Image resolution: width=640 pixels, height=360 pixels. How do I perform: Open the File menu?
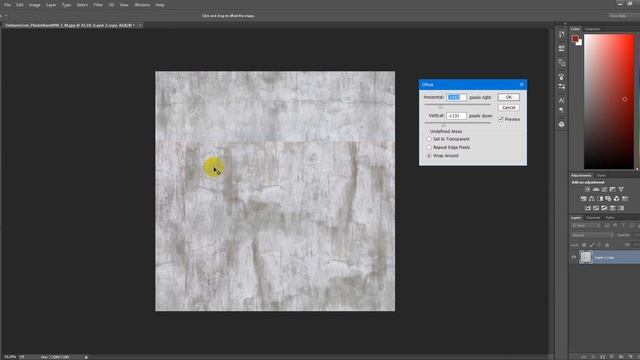coord(7,5)
